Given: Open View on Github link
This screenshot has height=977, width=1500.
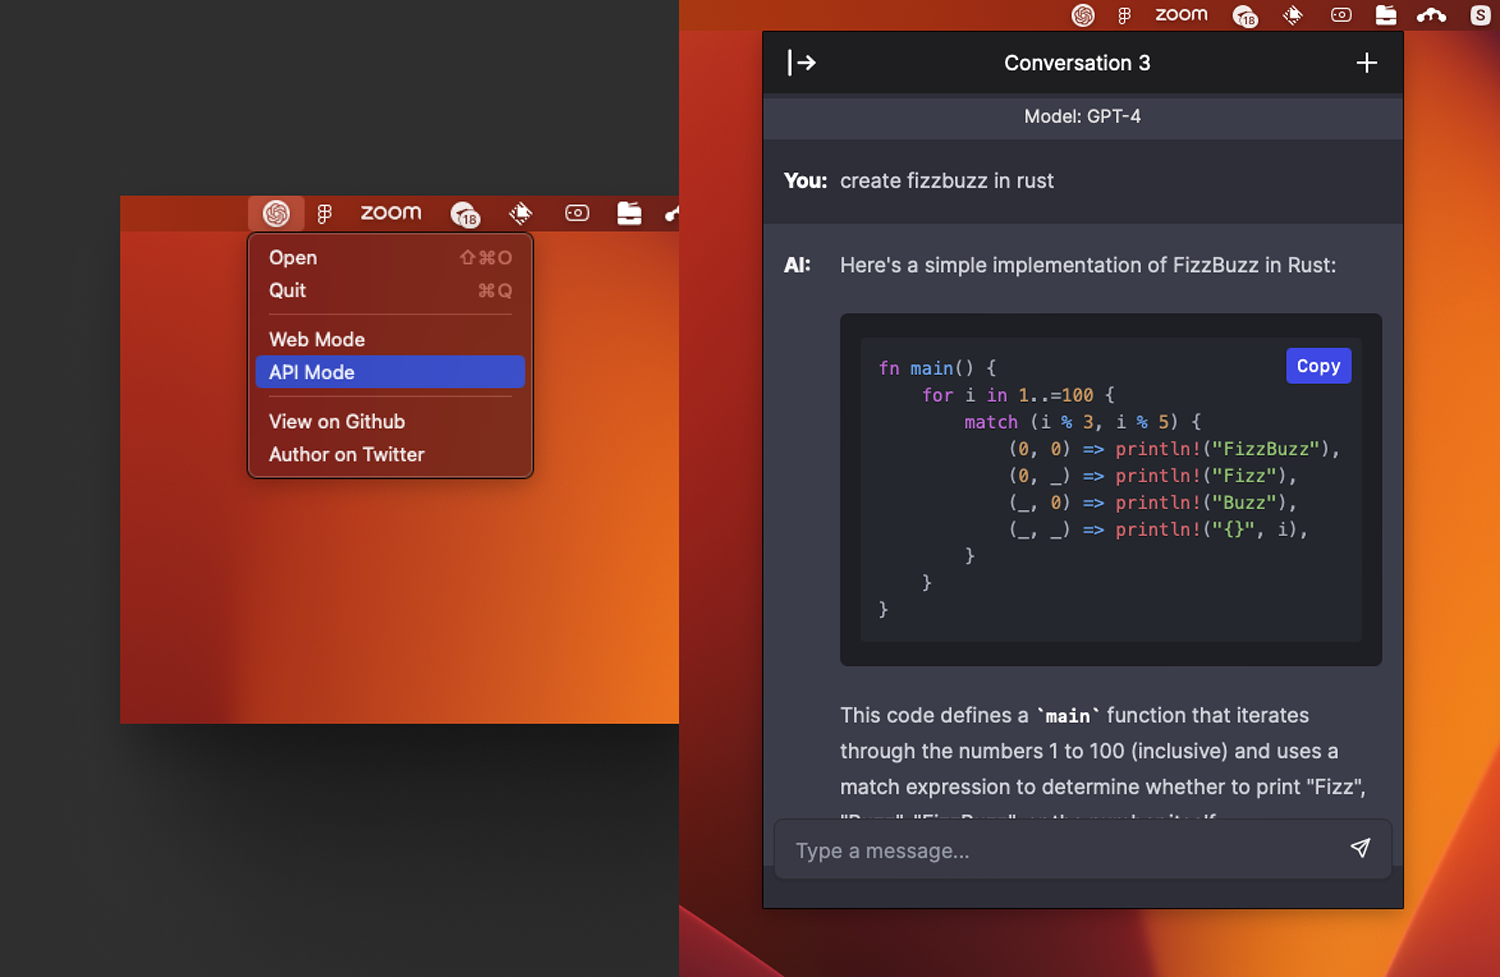Looking at the screenshot, I should coord(337,421).
